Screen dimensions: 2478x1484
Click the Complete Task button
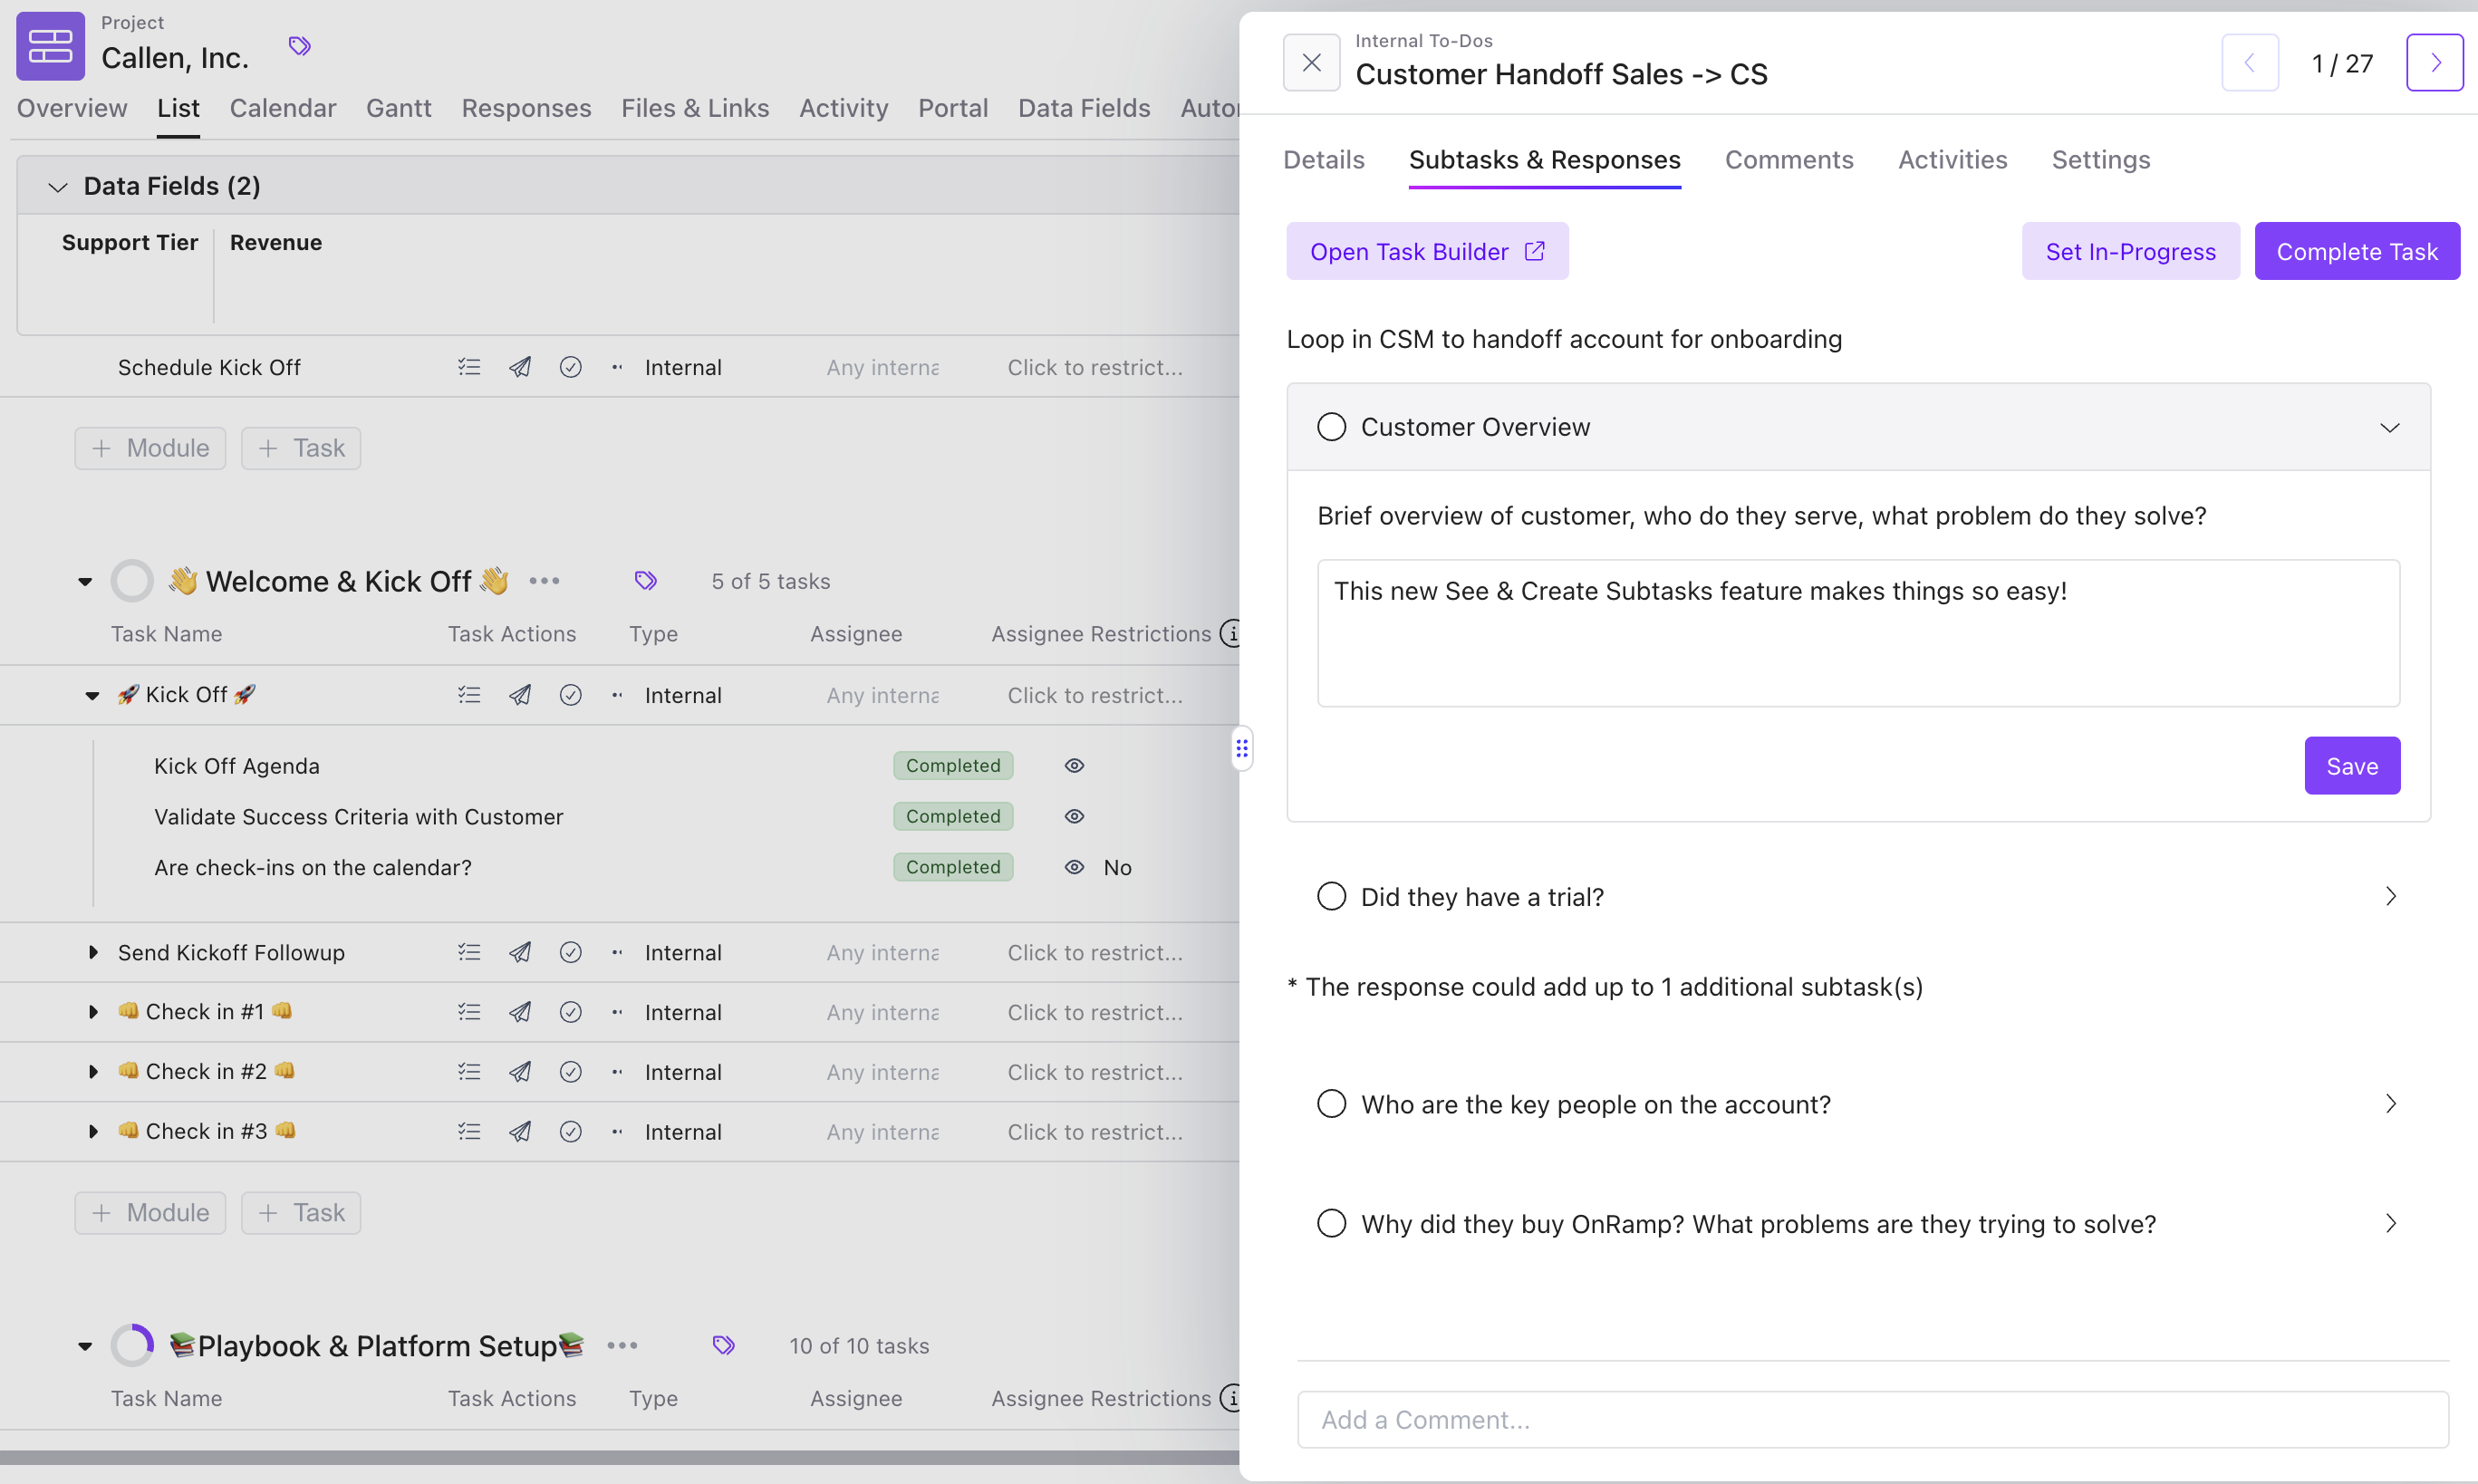point(2357,251)
